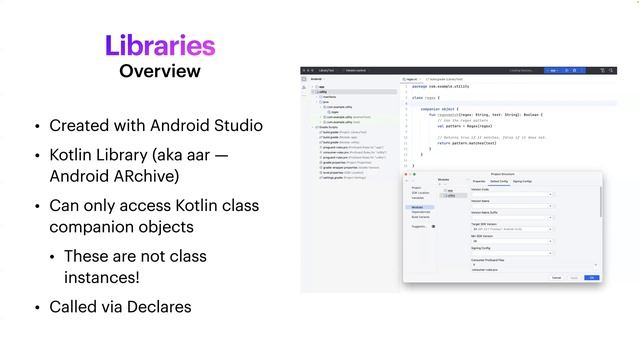The image size is (640, 360).
Task: Click the blue OK button
Action: pos(592,278)
